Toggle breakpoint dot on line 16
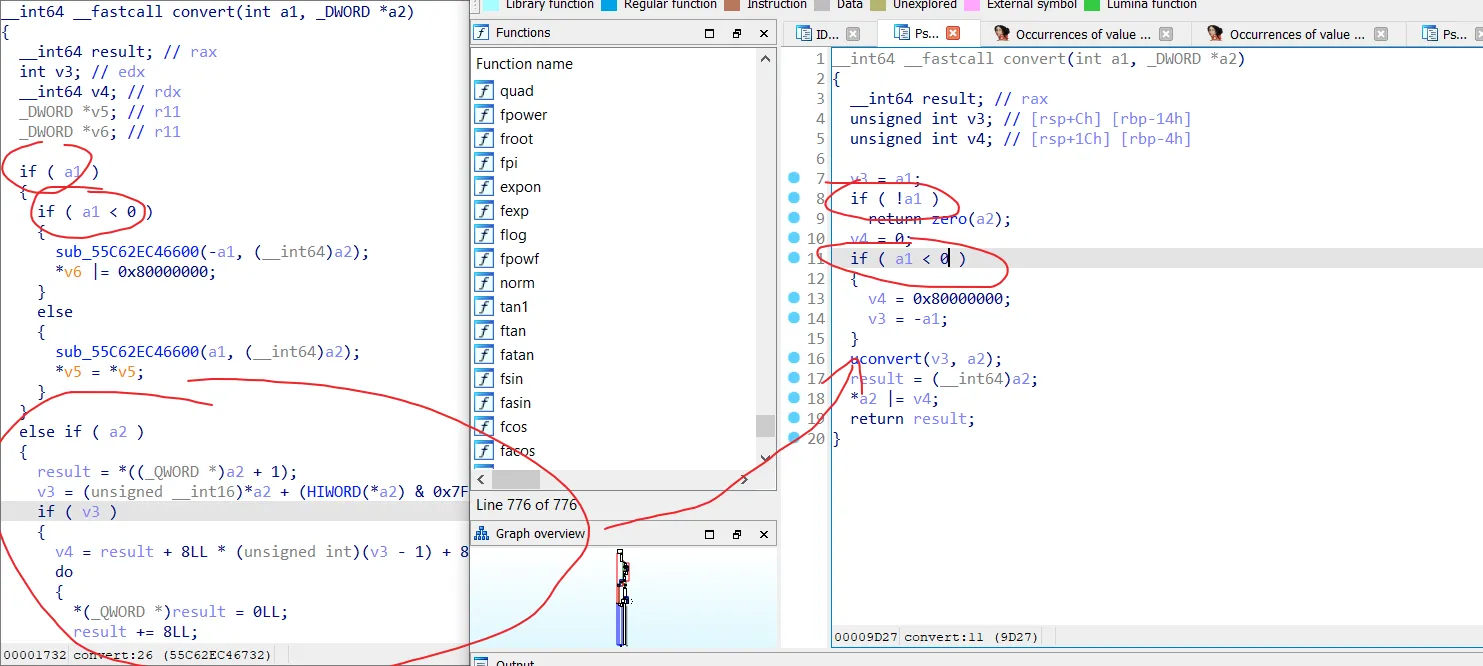The height and width of the screenshot is (666, 1483). coord(794,358)
